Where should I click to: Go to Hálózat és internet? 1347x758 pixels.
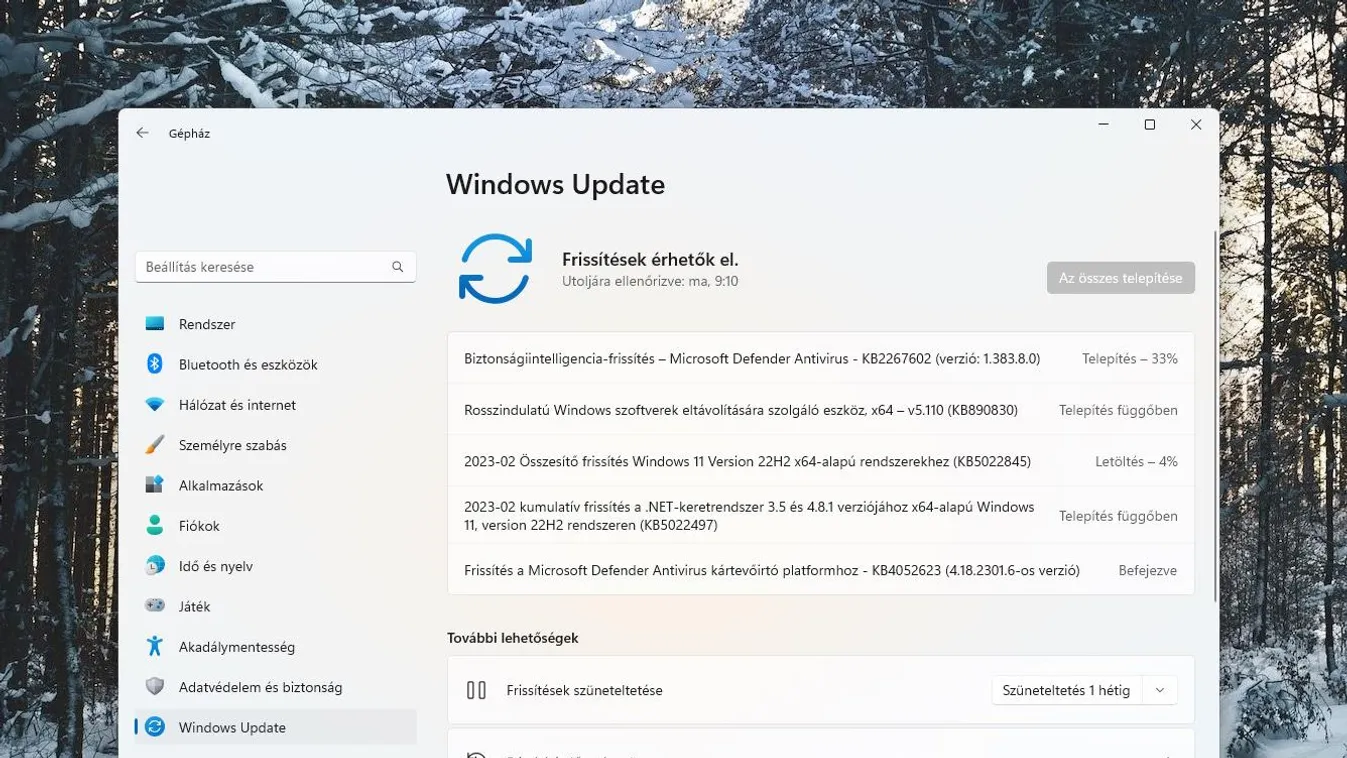[275, 405]
